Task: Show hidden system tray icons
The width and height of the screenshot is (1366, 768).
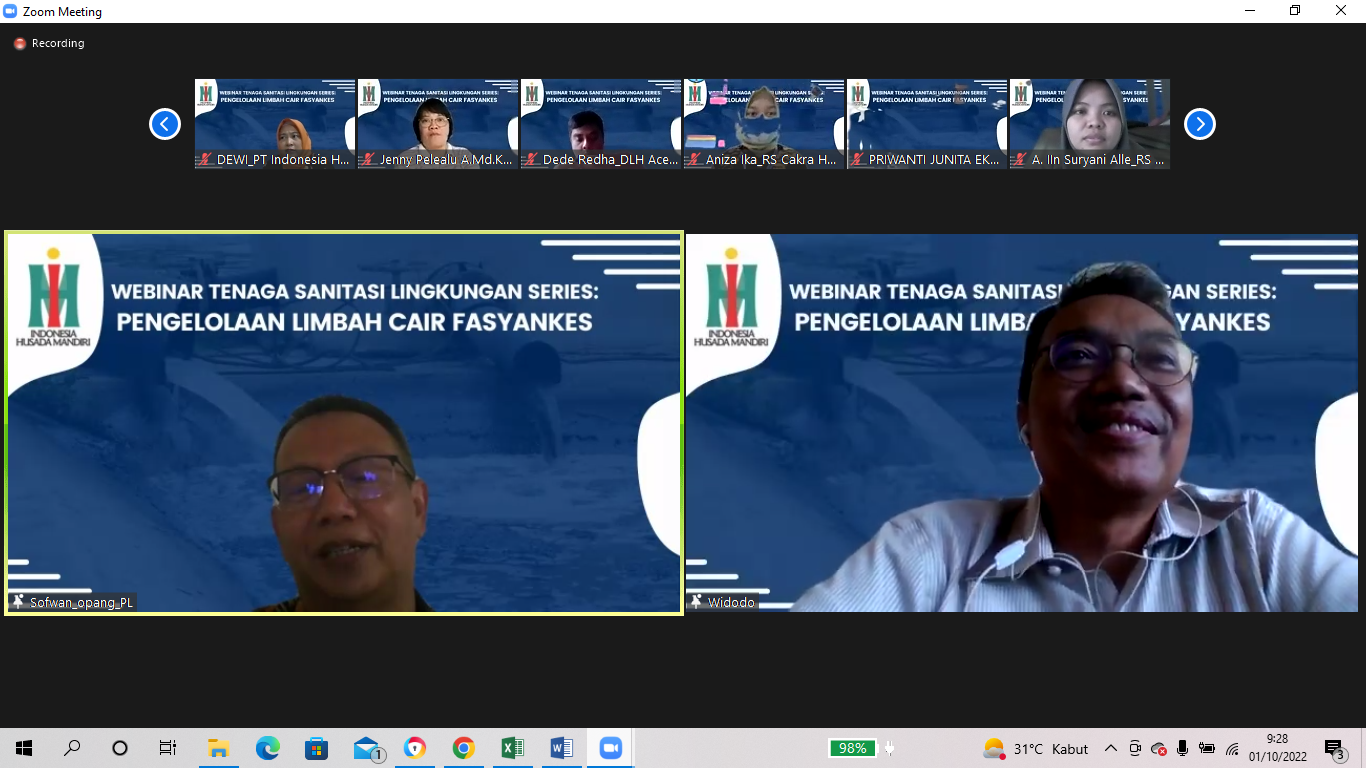Action: pyautogui.click(x=1111, y=748)
